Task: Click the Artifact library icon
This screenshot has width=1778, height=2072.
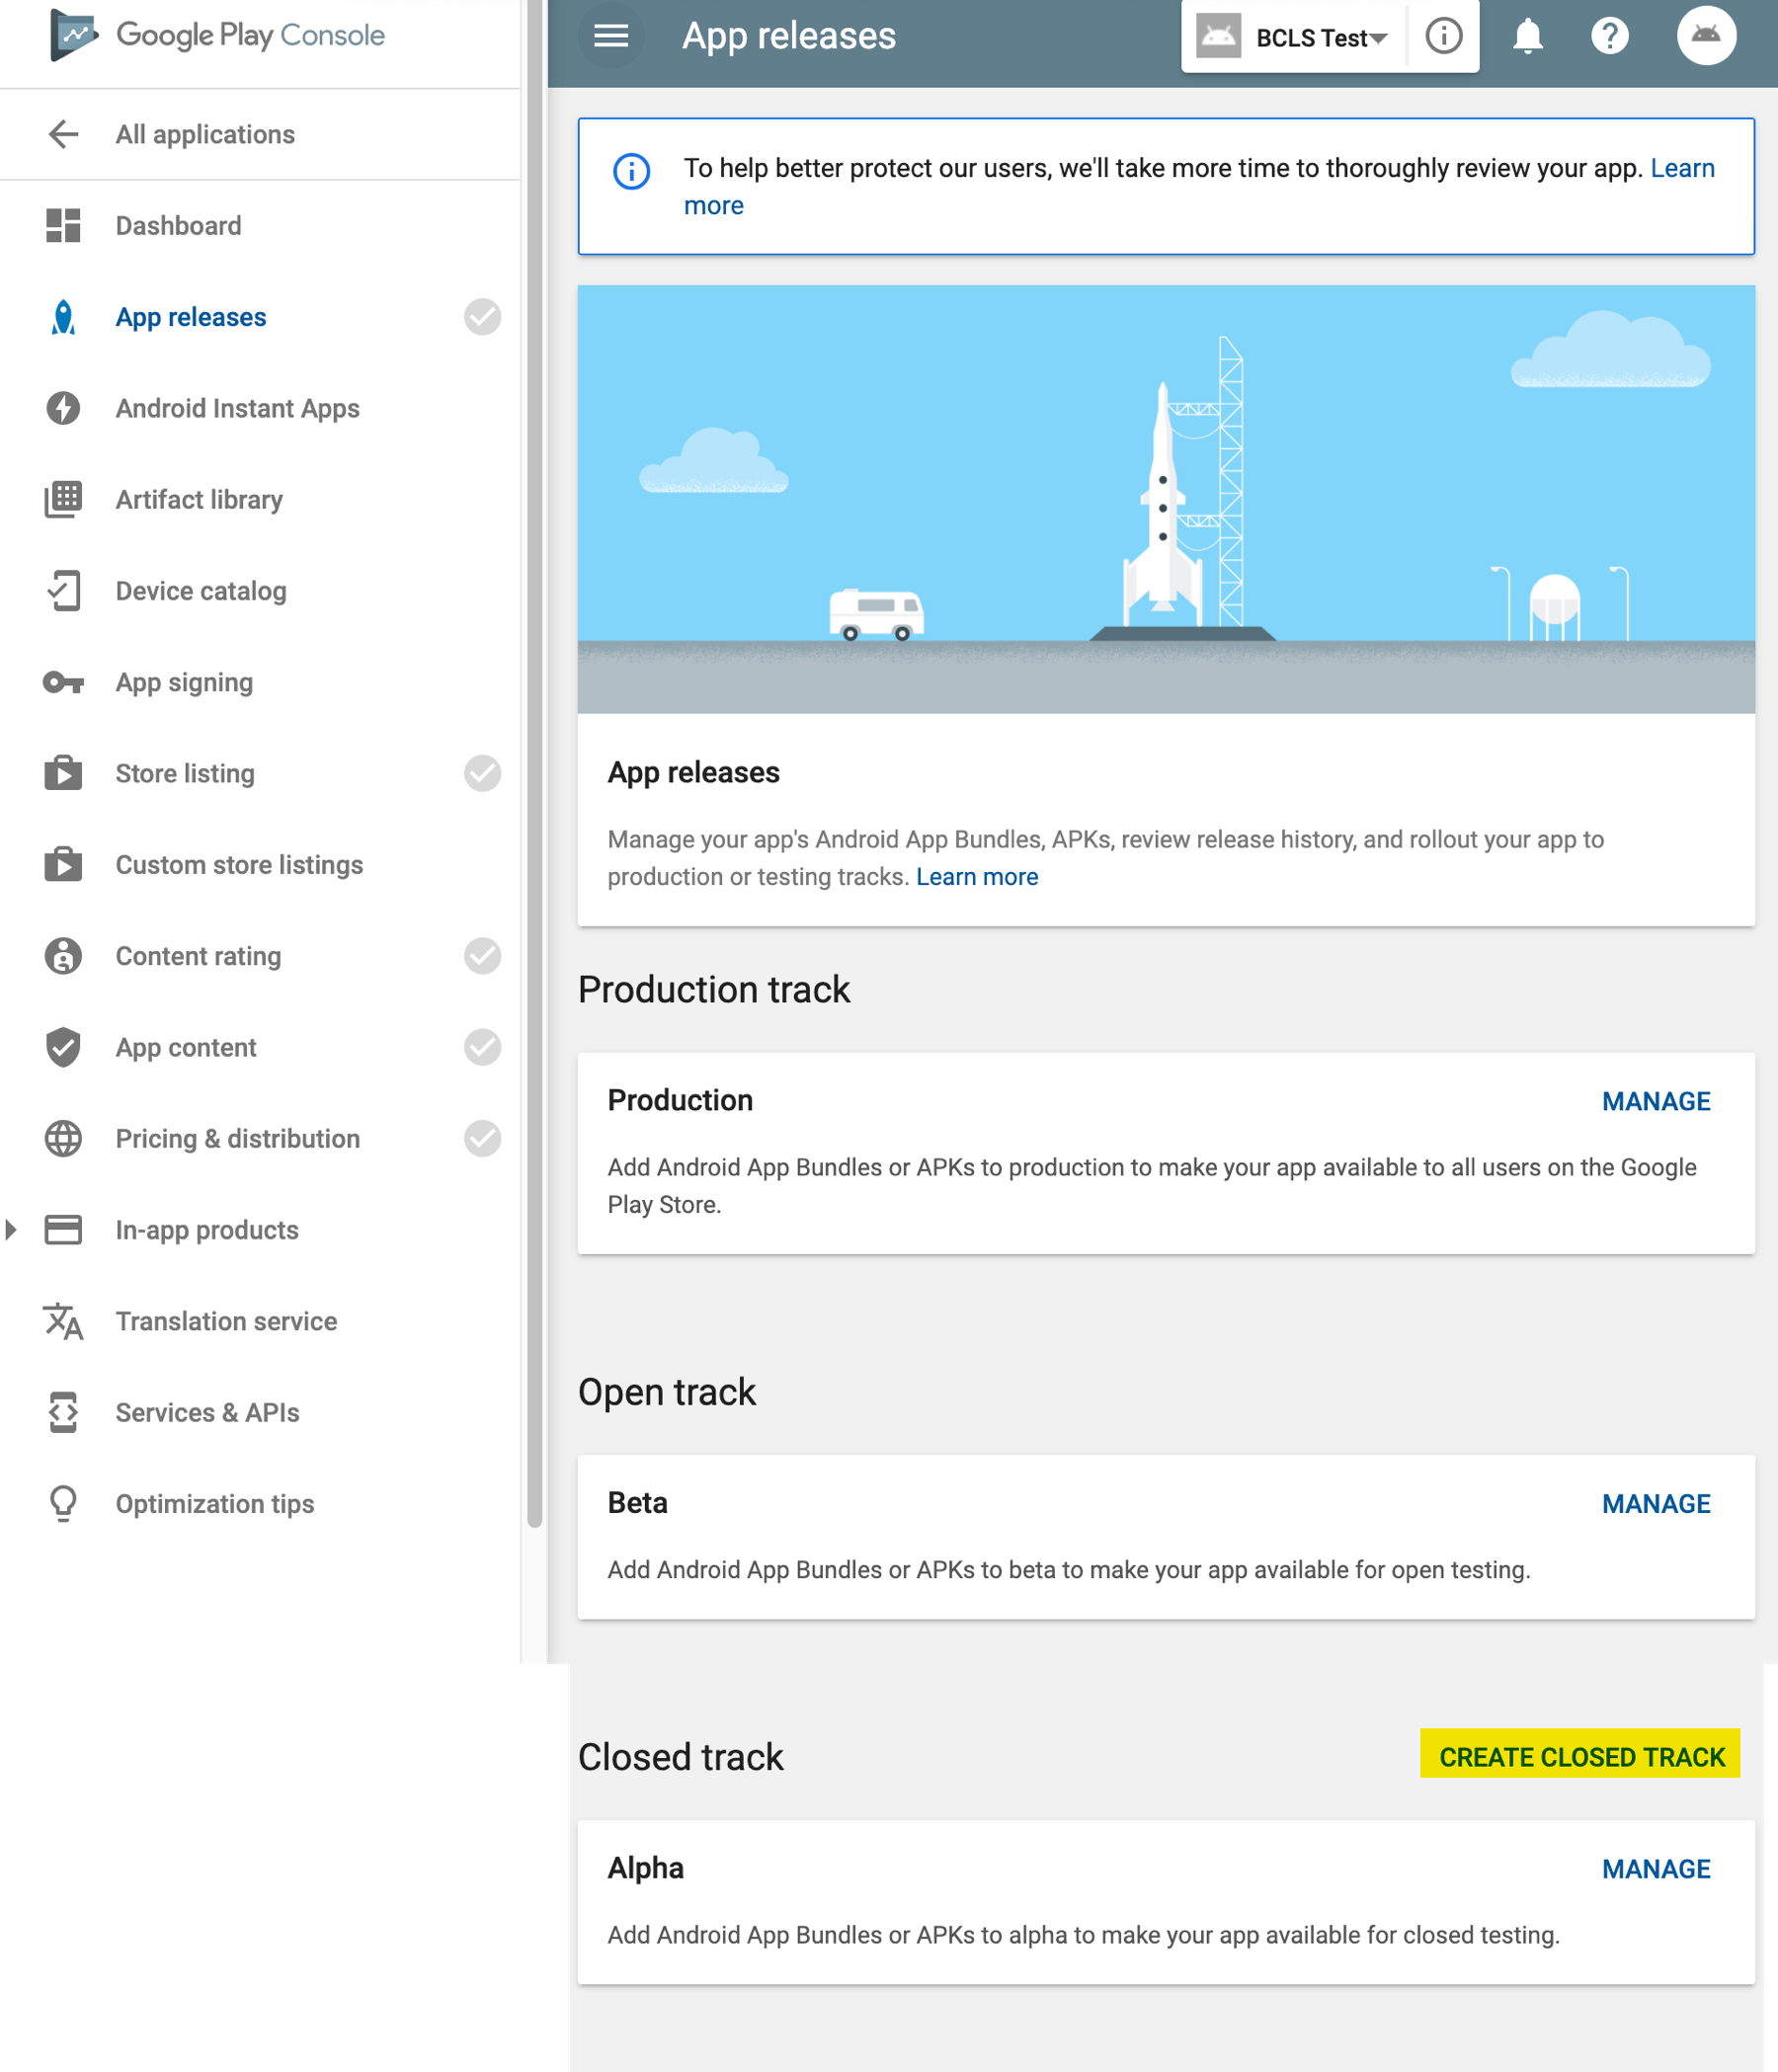Action: (x=63, y=499)
